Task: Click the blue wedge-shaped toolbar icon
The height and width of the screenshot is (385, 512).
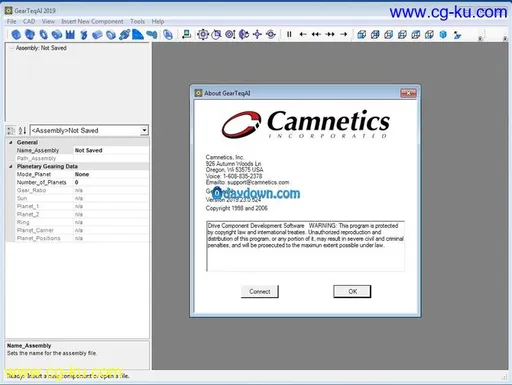Action: 137,34
